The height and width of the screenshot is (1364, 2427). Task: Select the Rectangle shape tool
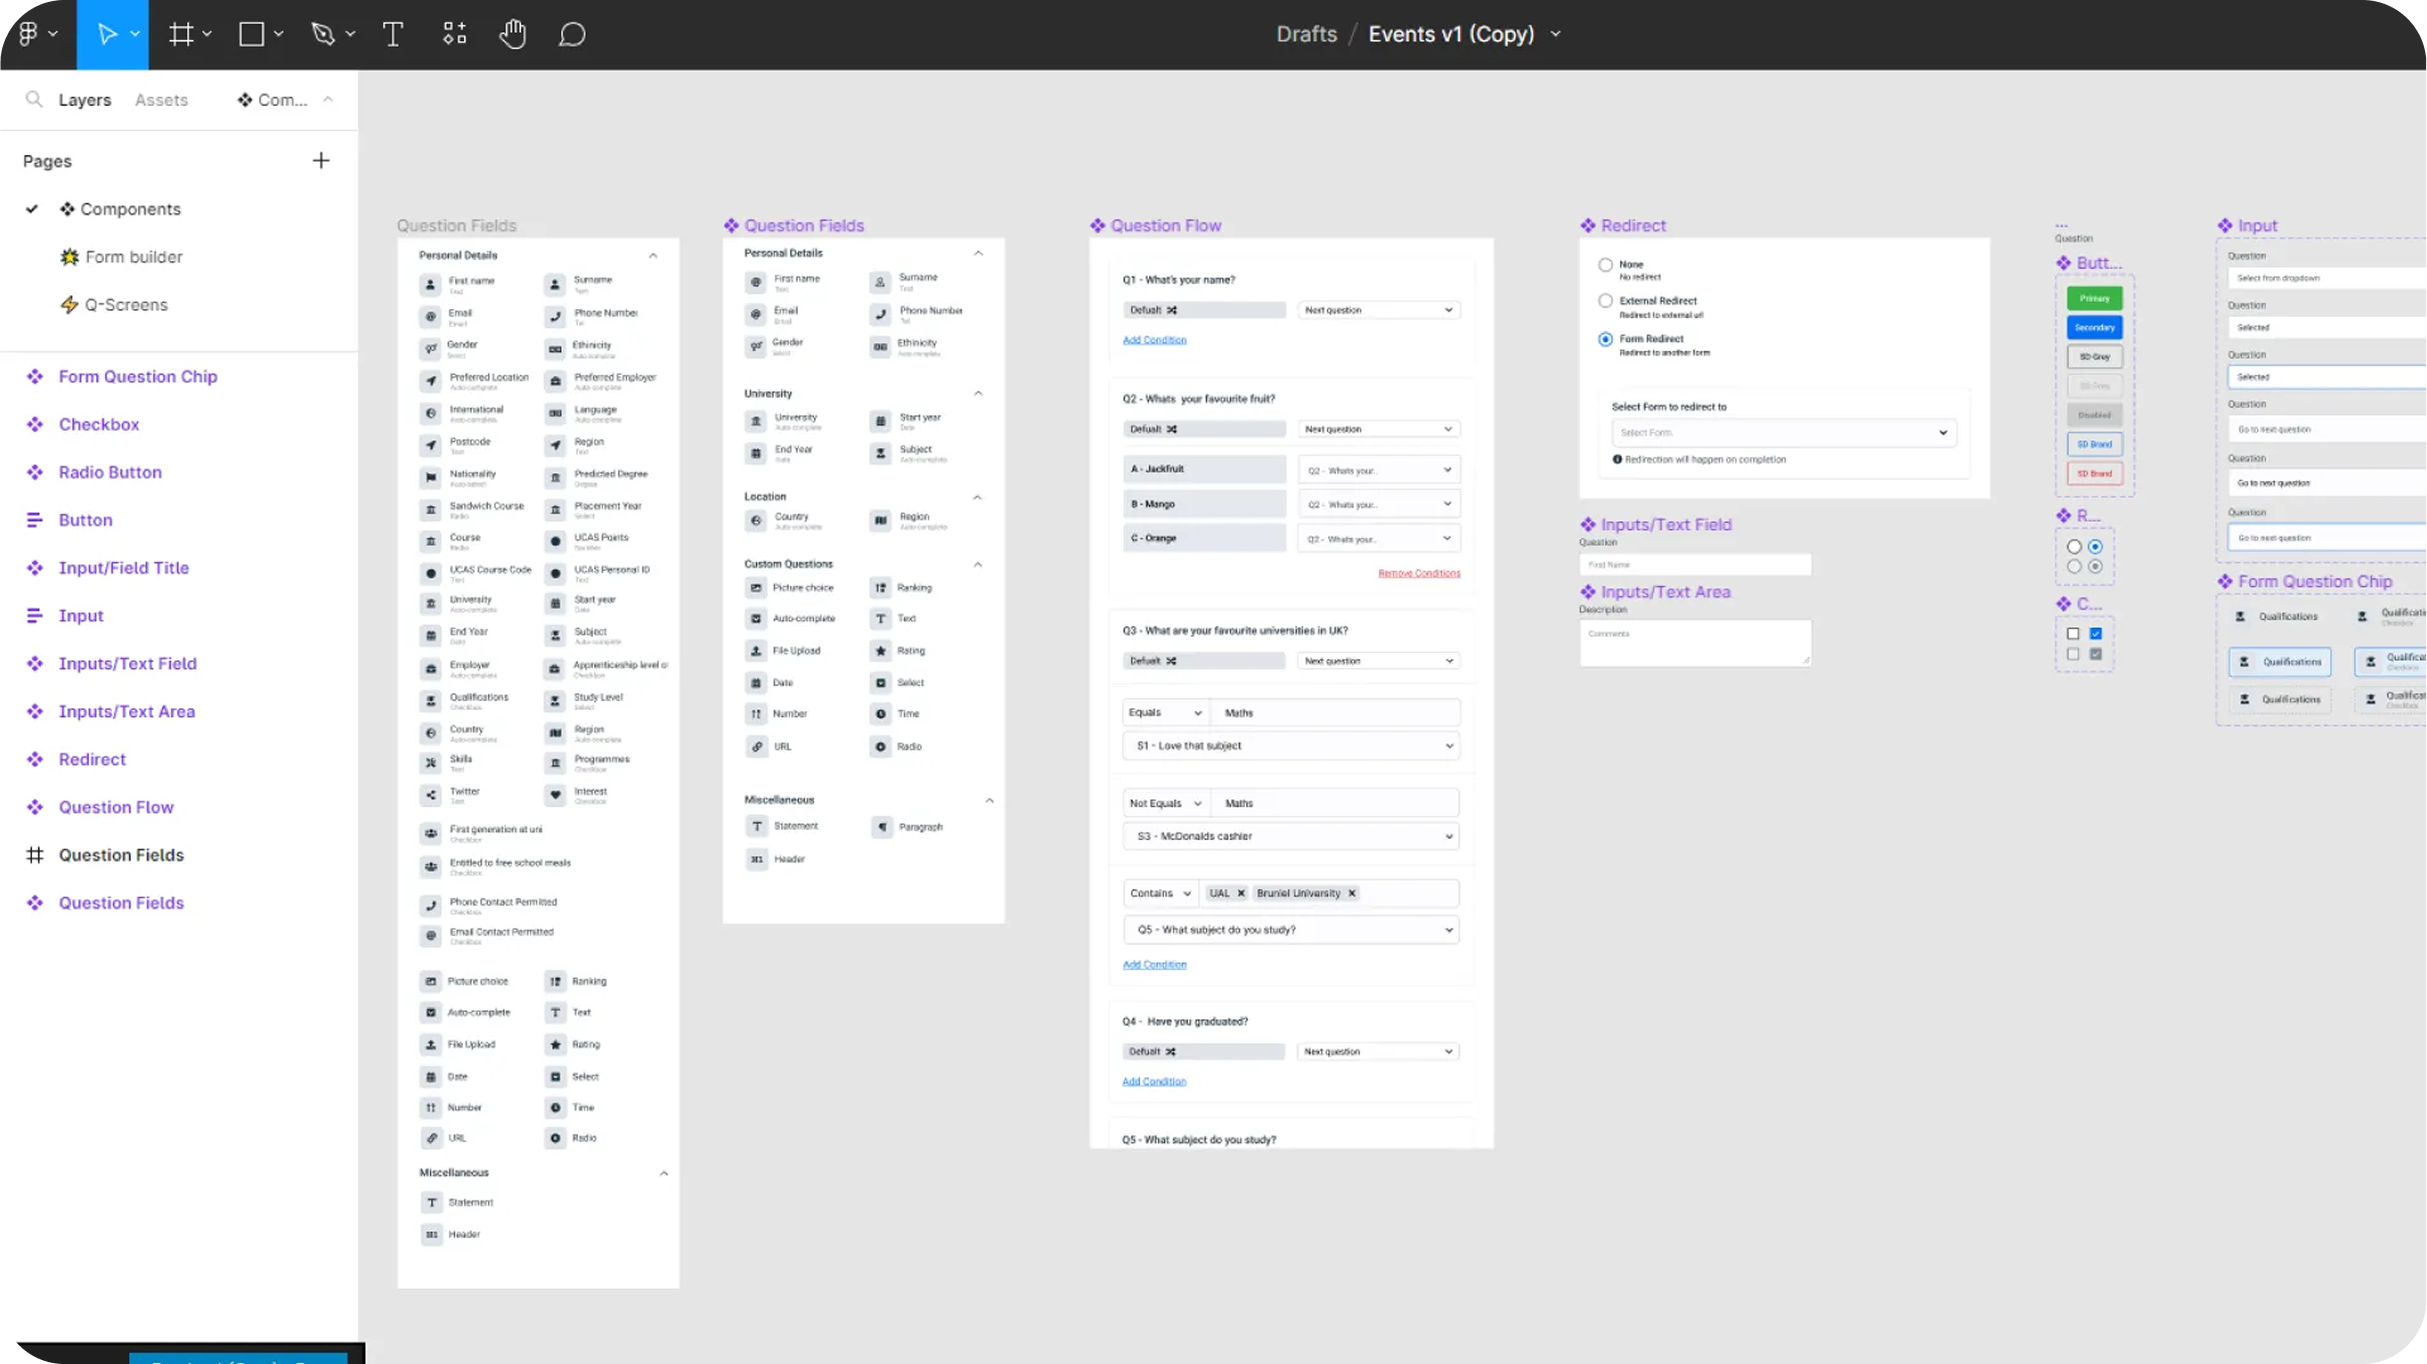coord(251,34)
